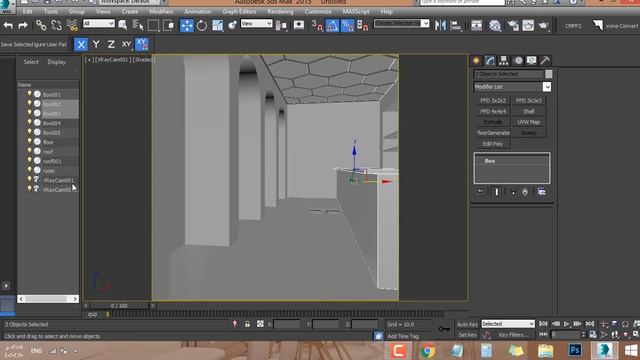This screenshot has width=640, height=360.
Task: Restrict movement to the X axis
Action: point(81,44)
